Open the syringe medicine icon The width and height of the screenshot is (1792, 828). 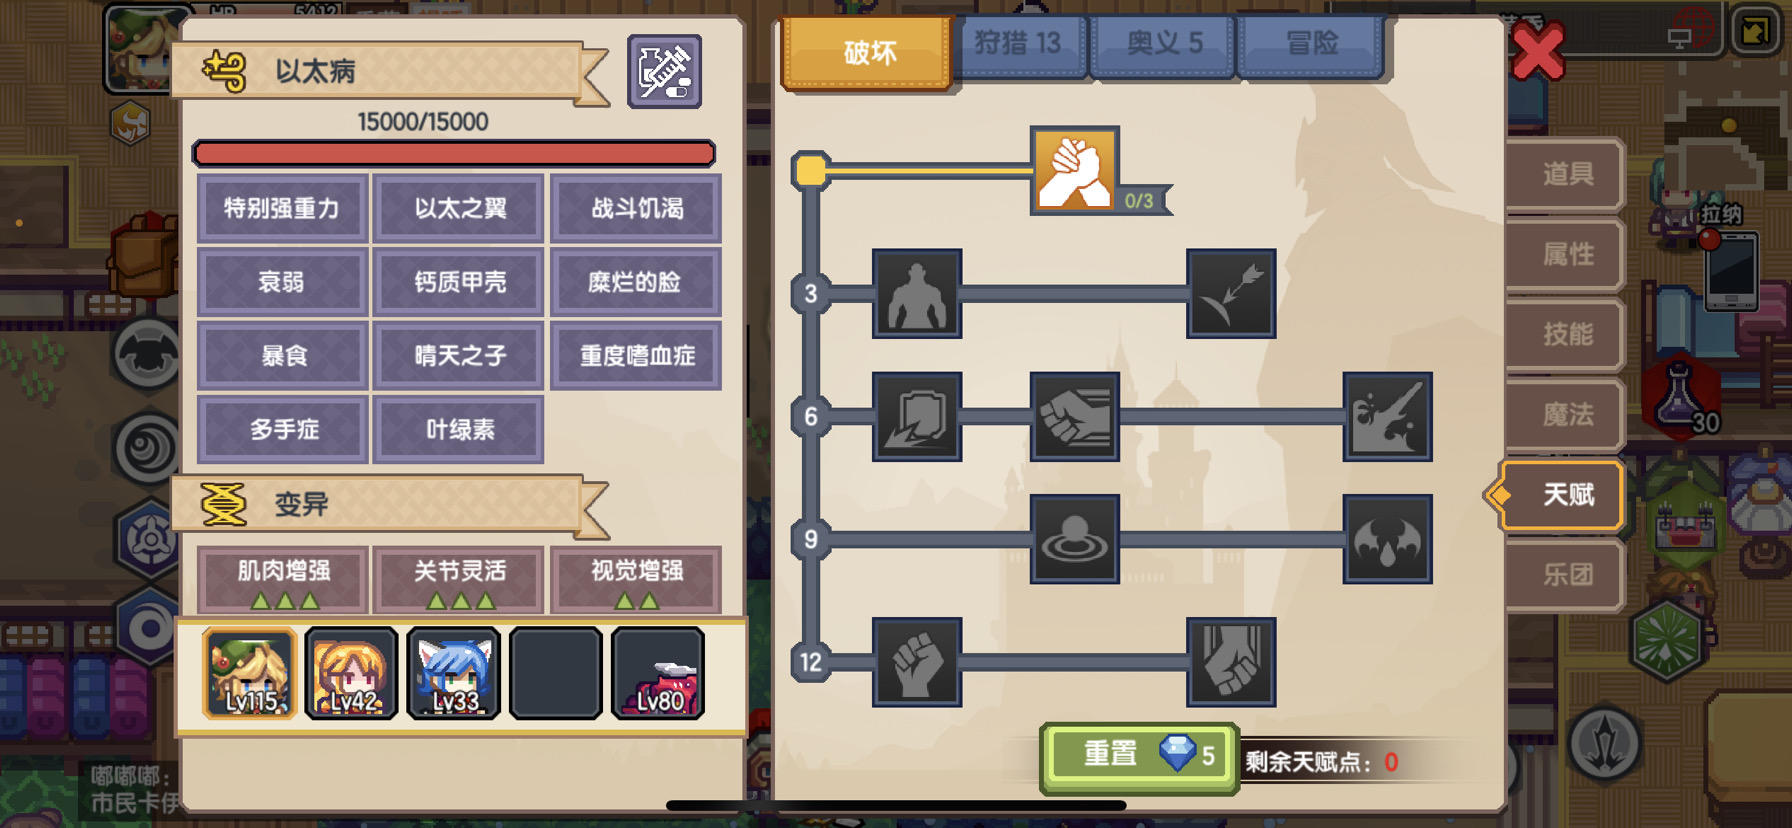665,71
